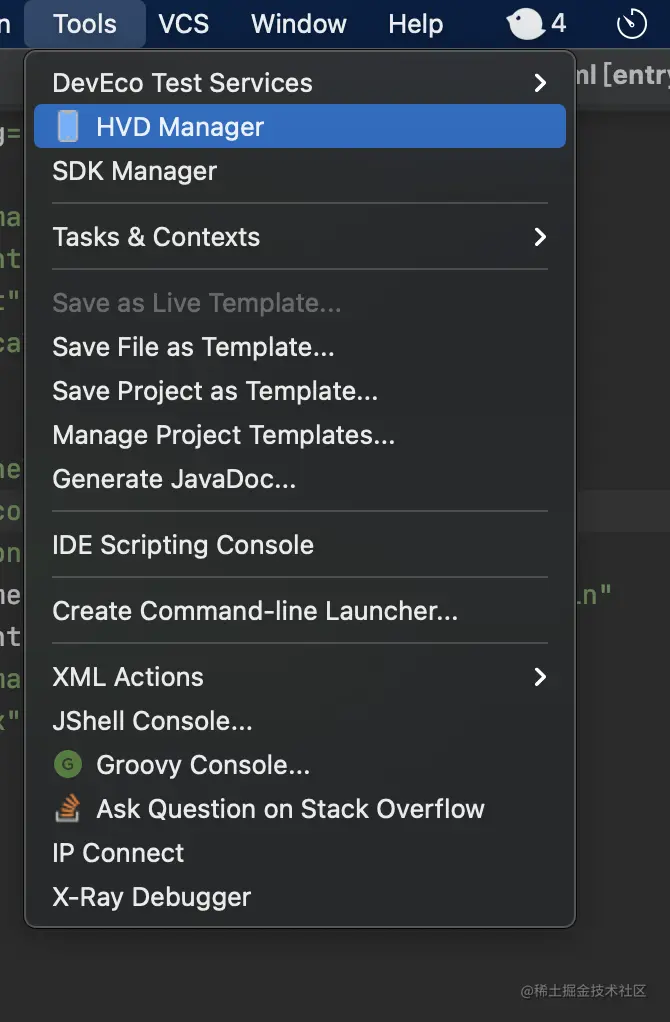
Task: Open the IDE Scripting Console
Action: click(x=183, y=545)
